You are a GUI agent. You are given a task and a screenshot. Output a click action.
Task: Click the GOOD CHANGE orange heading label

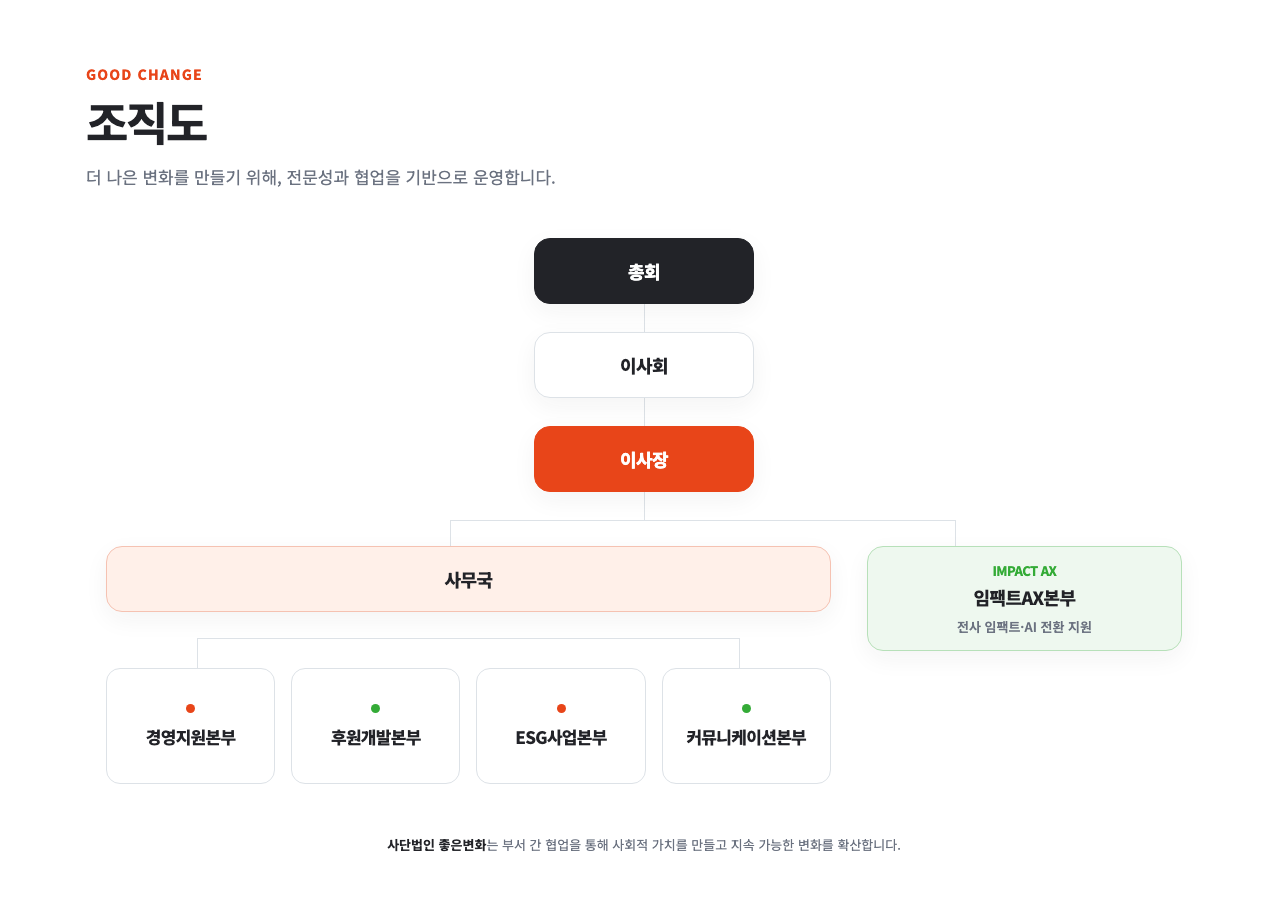click(144, 75)
